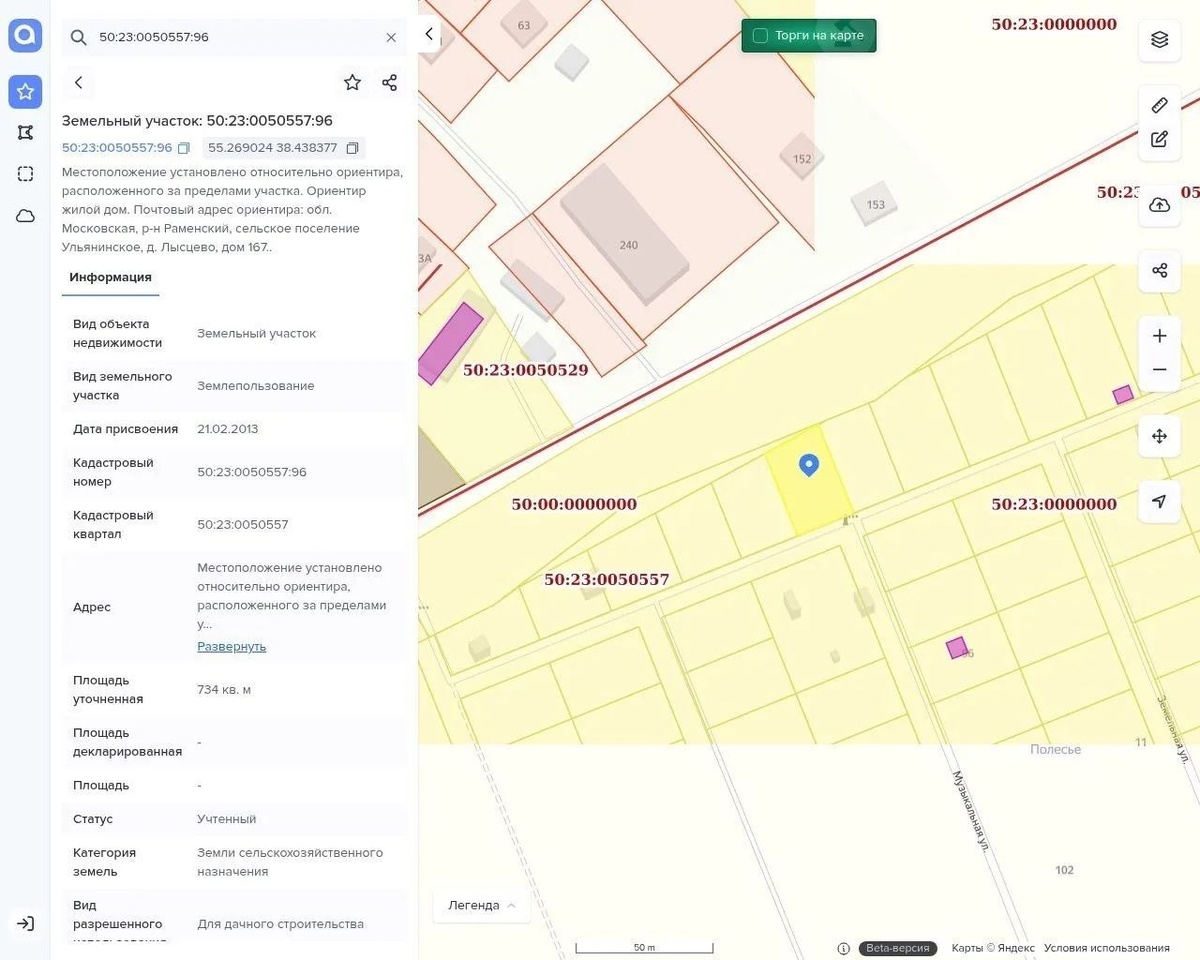Screen dimensions: 1200x960
Task: Click the login arrow icon at sidebar bottom
Action: coord(25,924)
